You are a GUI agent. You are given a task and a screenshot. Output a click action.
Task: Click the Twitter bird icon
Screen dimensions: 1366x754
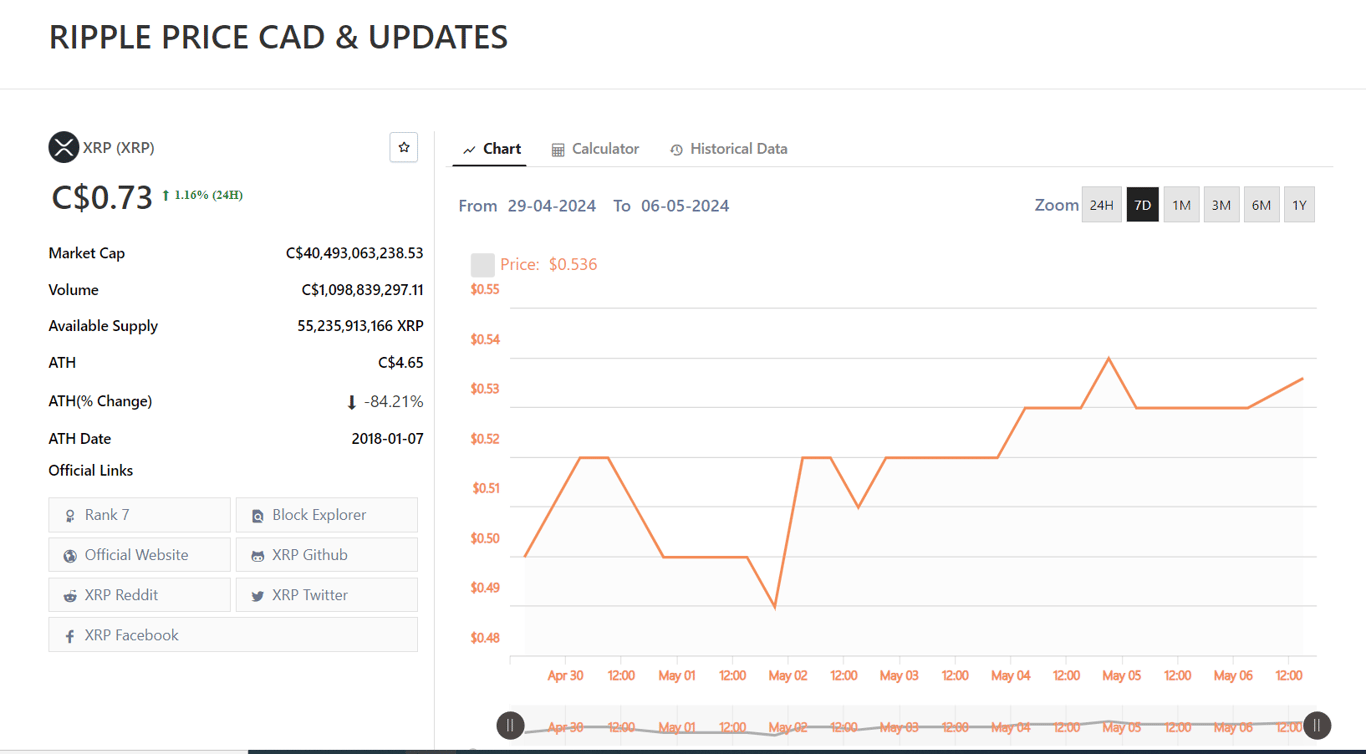(257, 596)
